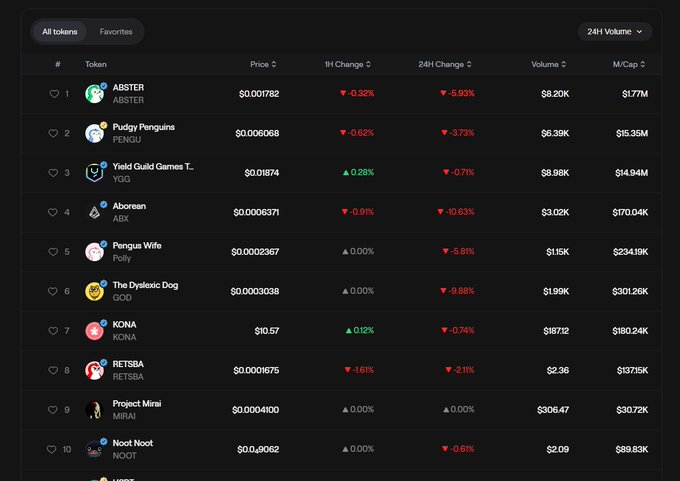
Task: Click verified badge on Yield Guild Games logo
Action: coord(104,165)
